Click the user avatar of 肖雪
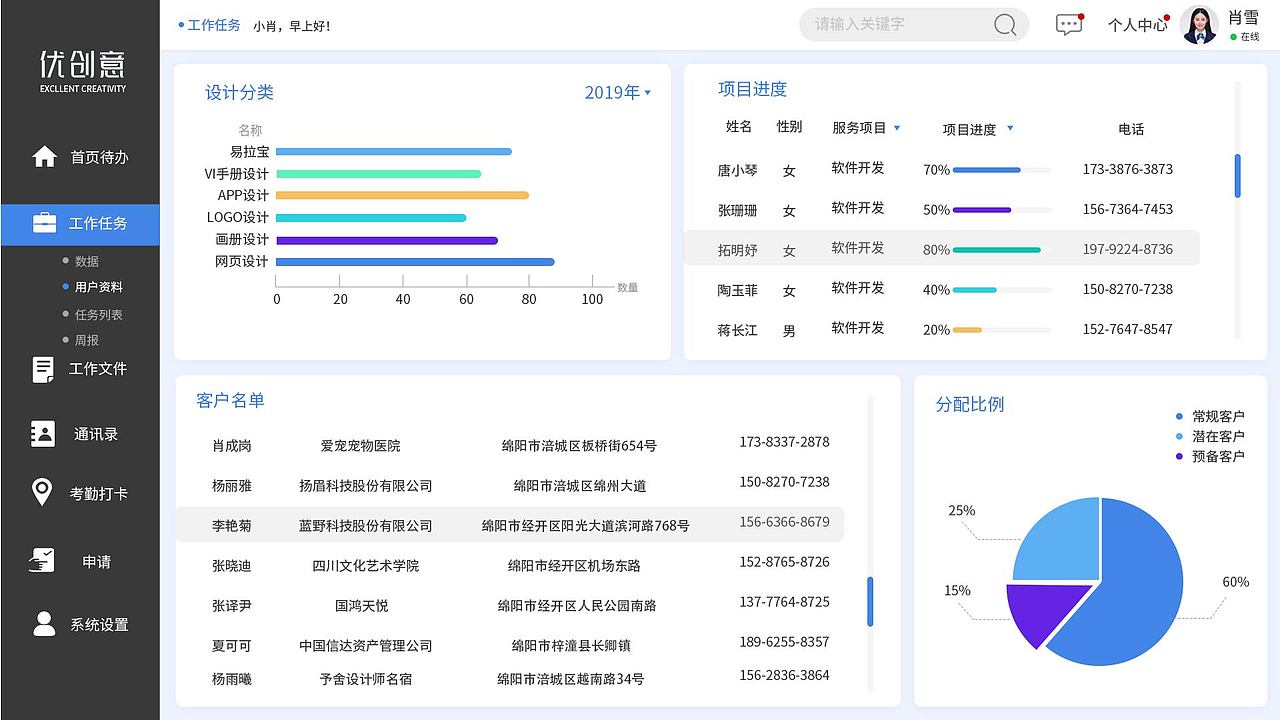The height and width of the screenshot is (720, 1280). 1199,25
